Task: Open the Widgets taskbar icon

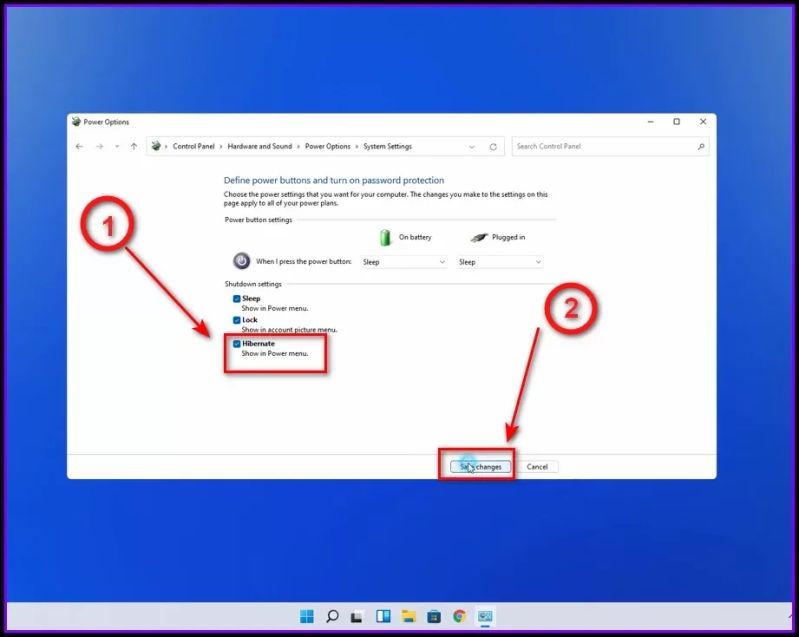Action: (383, 616)
